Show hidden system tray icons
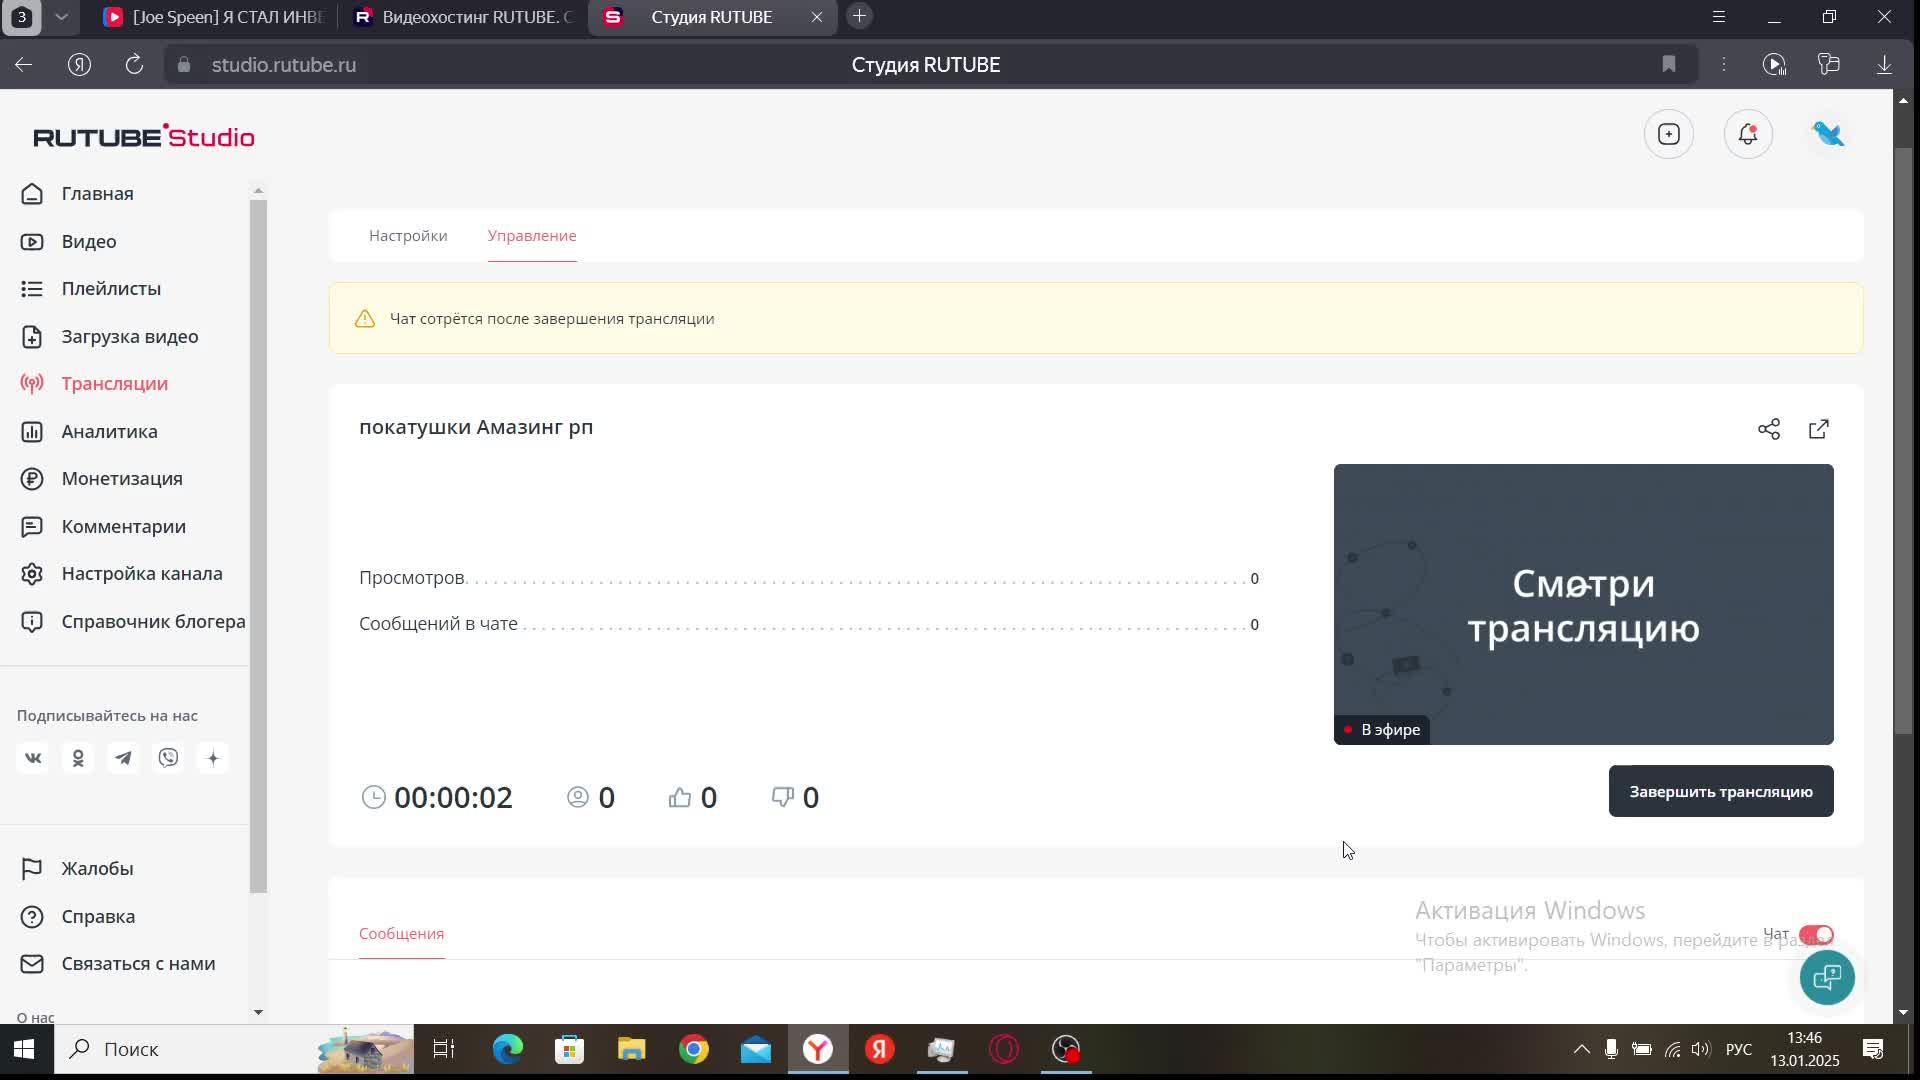The image size is (1920, 1080). (1581, 1049)
